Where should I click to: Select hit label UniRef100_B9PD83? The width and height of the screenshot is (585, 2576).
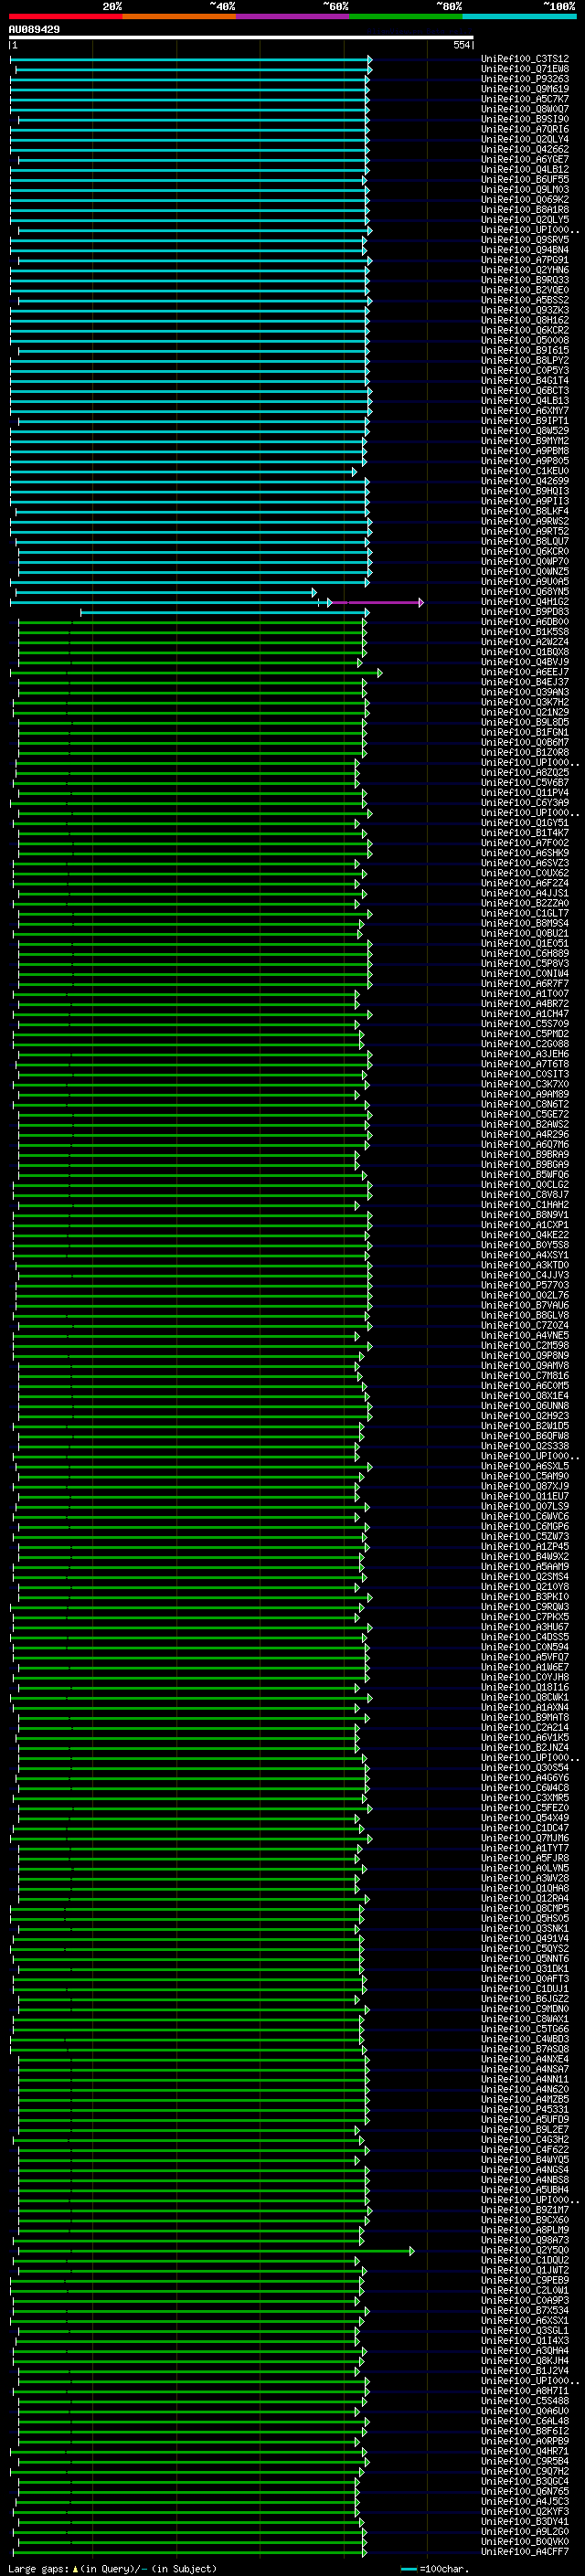(525, 612)
